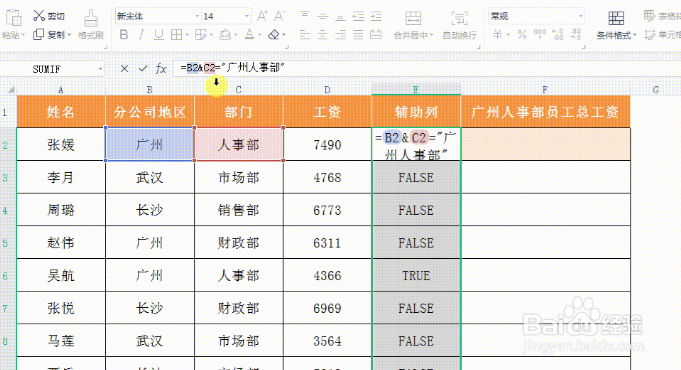This screenshot has height=370, width=681.
Task: Apply currency format with the ¥ icon
Action: click(x=498, y=34)
